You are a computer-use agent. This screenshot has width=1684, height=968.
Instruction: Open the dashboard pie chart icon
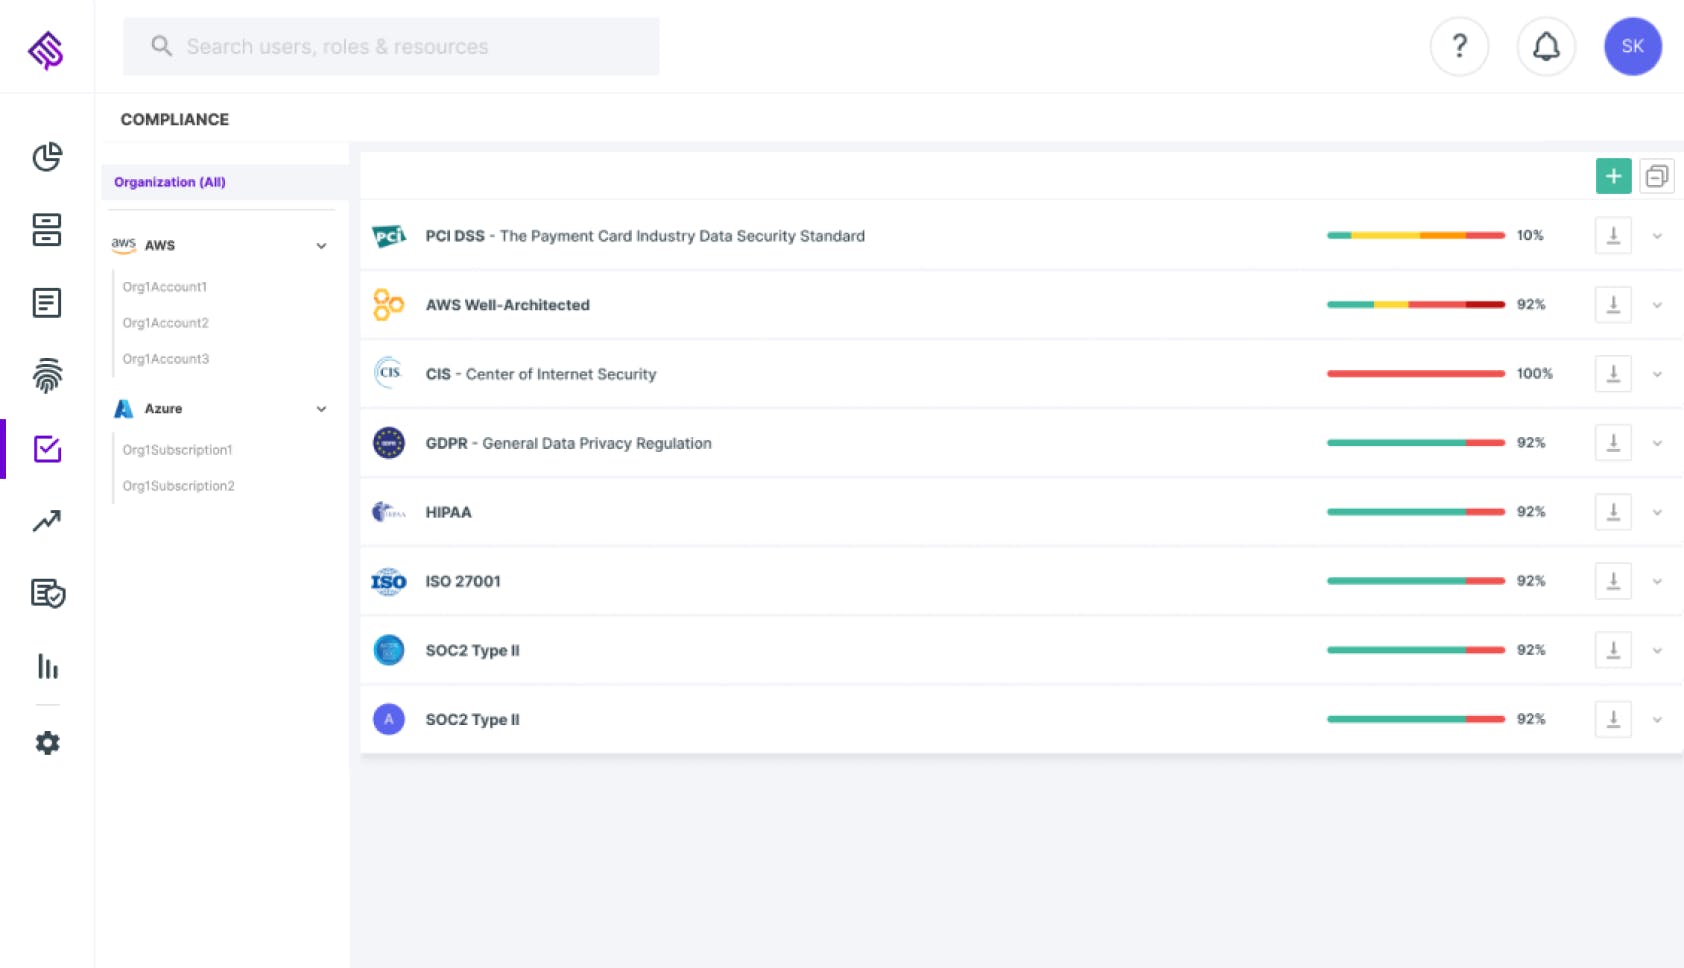point(47,157)
